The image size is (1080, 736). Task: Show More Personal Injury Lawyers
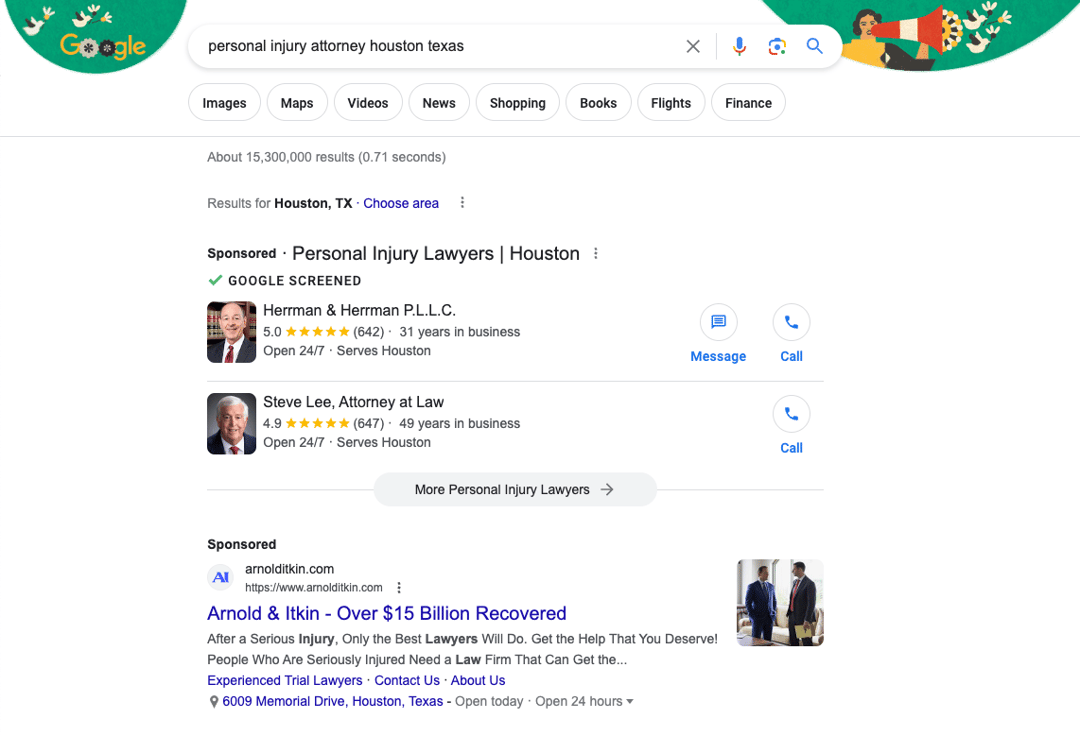(x=515, y=490)
